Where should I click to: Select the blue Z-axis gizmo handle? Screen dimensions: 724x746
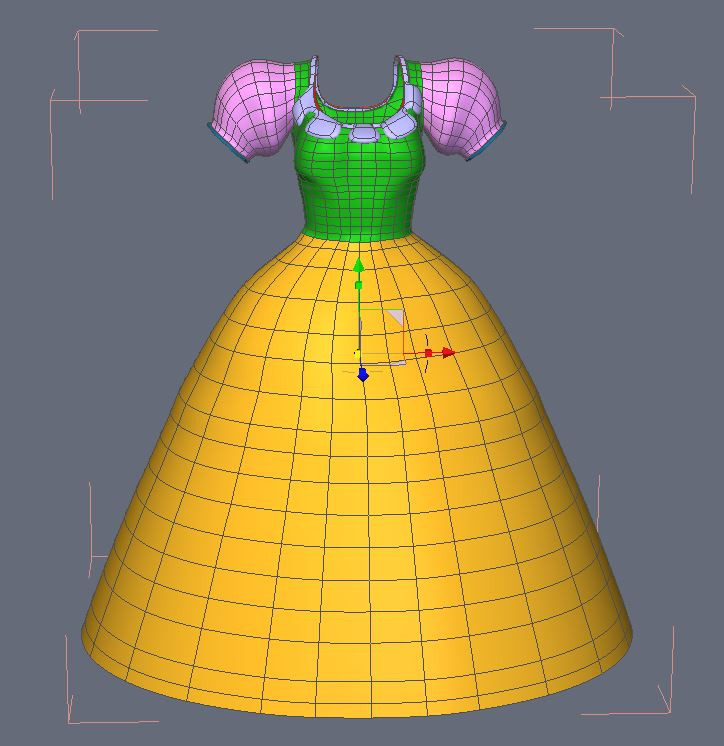click(x=363, y=375)
